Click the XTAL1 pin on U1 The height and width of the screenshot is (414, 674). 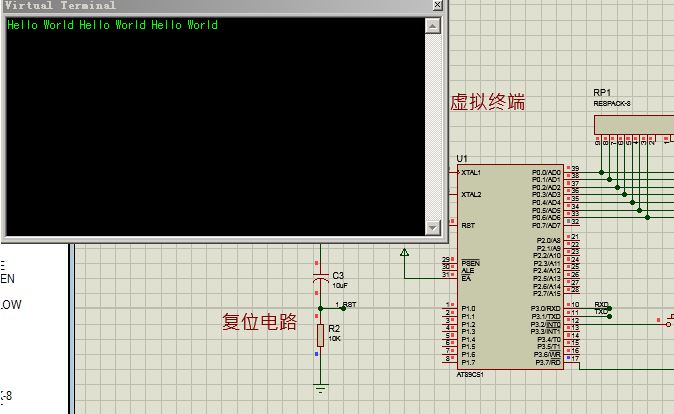471,172
